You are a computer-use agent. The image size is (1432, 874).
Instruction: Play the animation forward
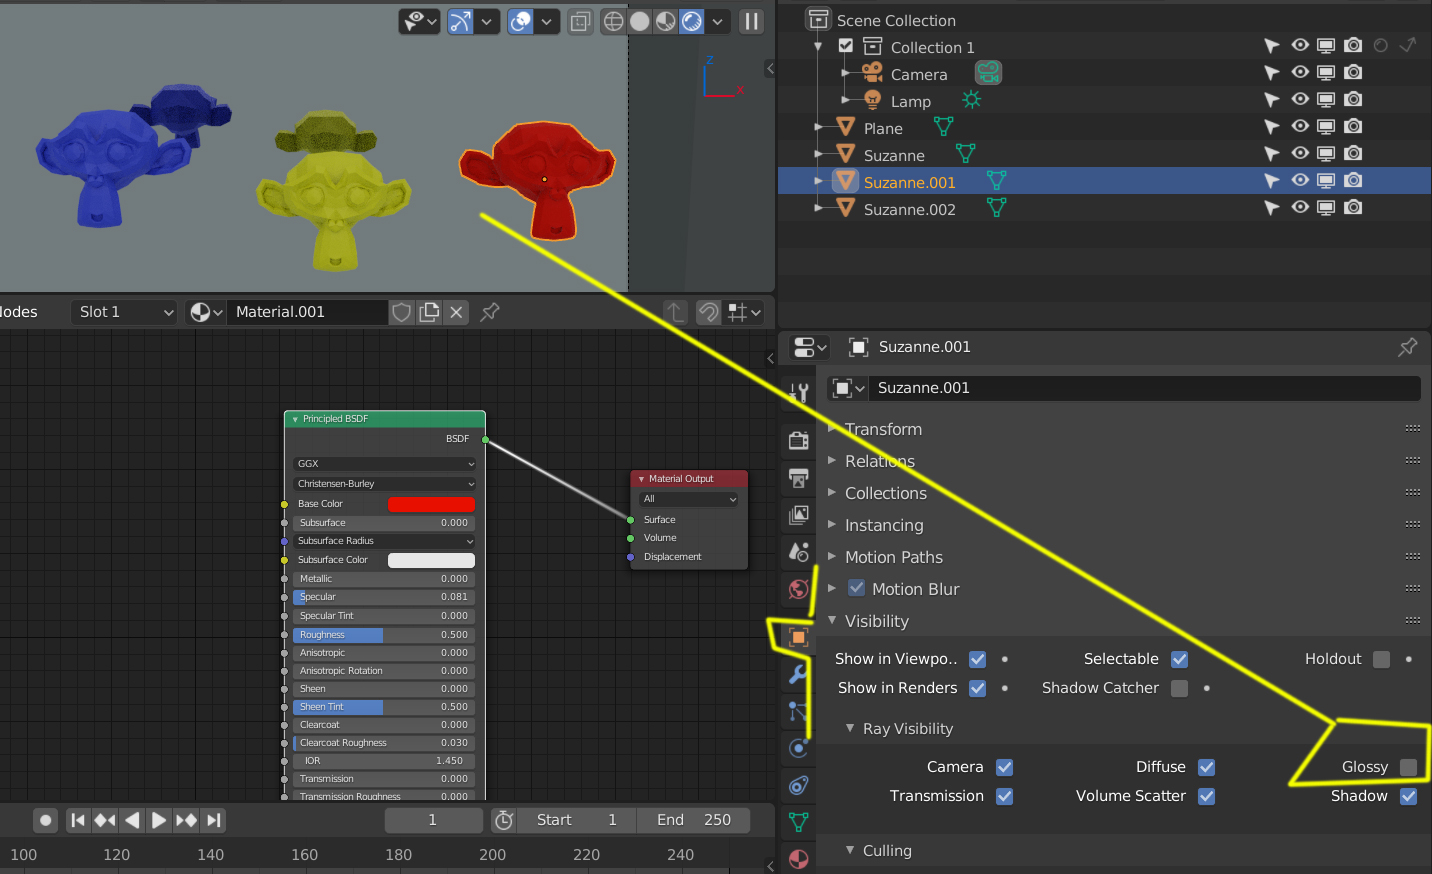(x=159, y=820)
